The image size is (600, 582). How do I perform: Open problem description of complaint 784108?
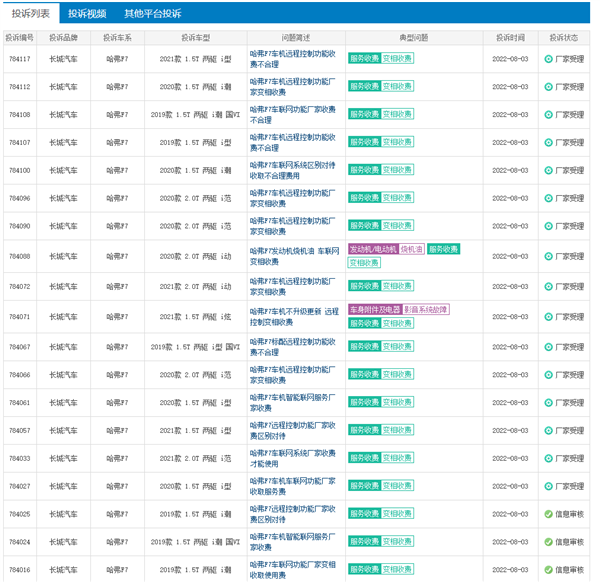tap(291, 115)
